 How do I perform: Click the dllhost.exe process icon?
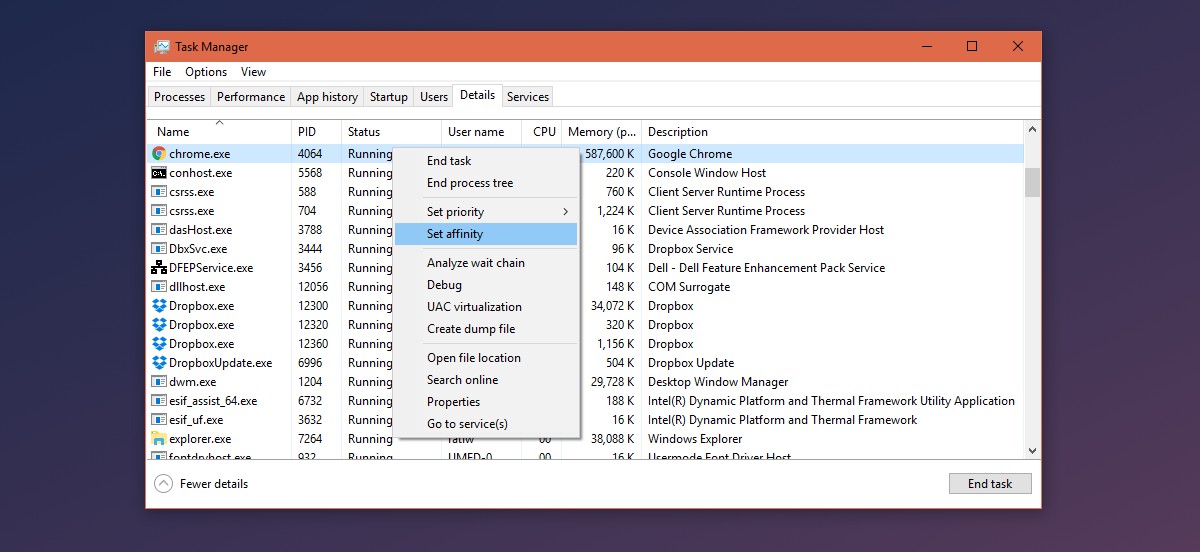[159, 287]
